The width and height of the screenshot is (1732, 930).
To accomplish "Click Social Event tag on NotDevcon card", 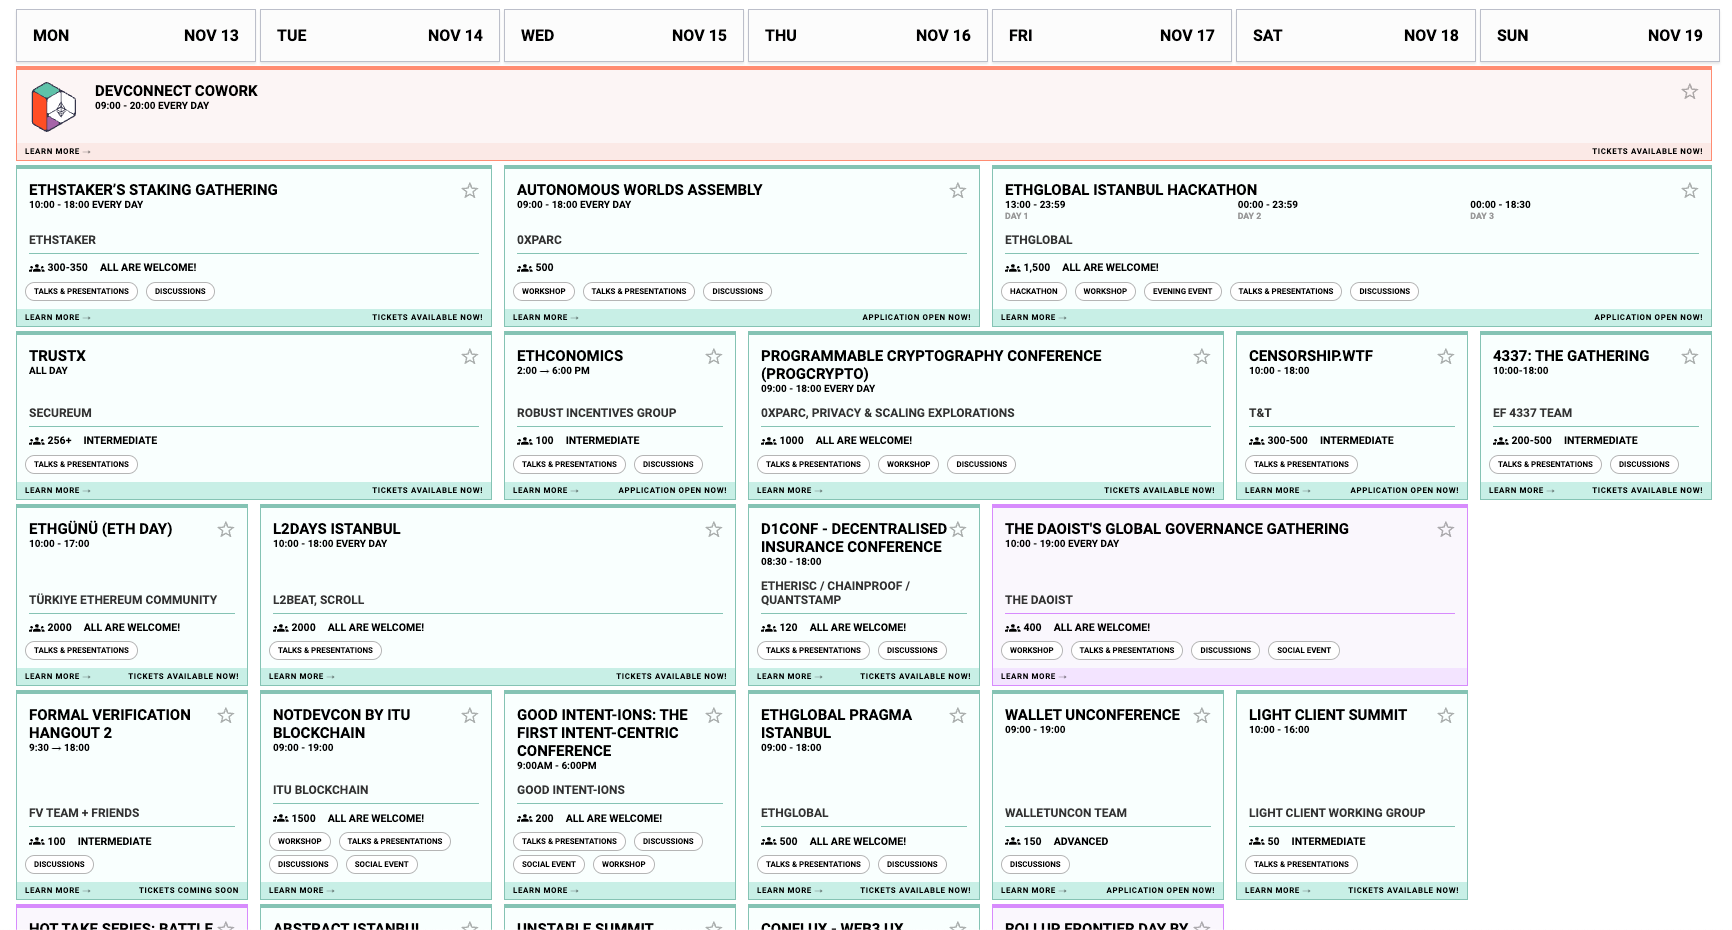I will click(382, 865).
